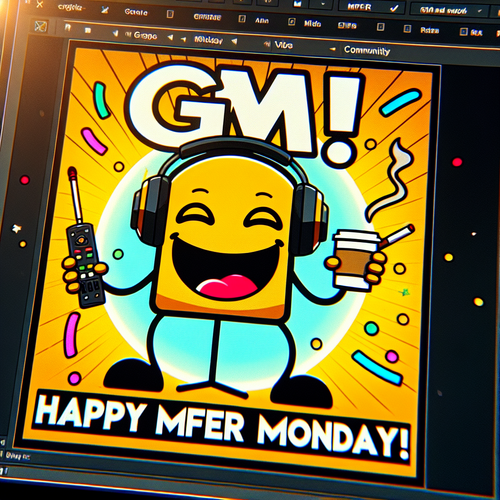Click the 'HAPPY MFER MONDAY!' banner text
Image resolution: width=500 pixels, height=500 pixels.
221,426
